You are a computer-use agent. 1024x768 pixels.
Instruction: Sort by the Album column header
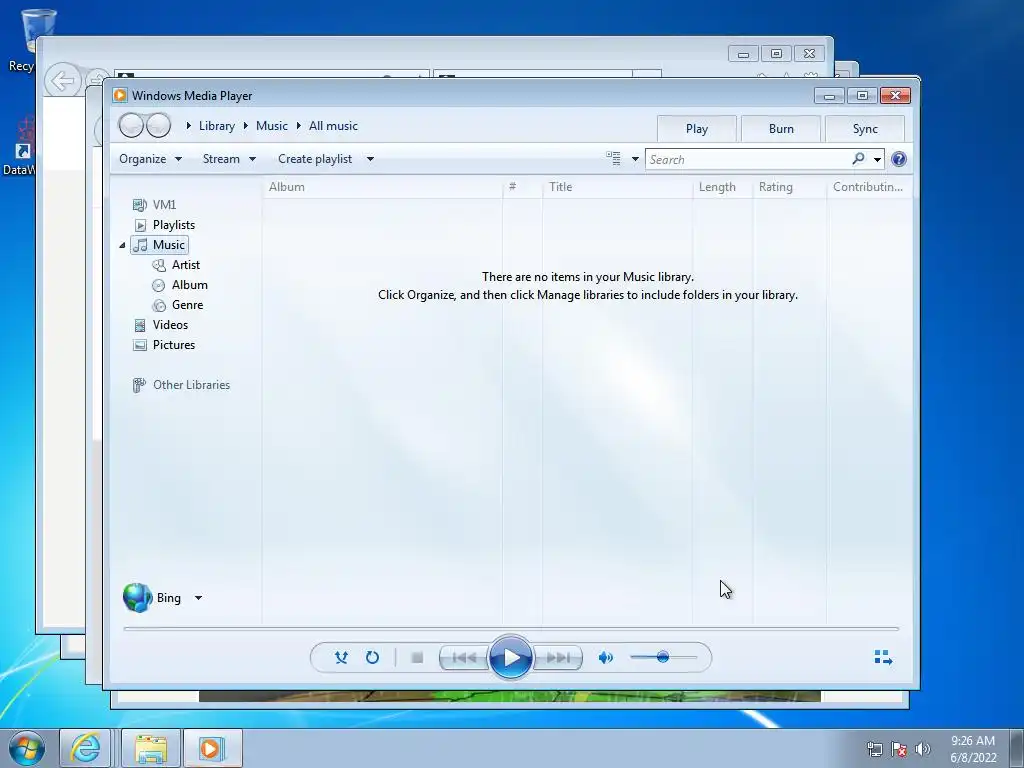click(383, 187)
